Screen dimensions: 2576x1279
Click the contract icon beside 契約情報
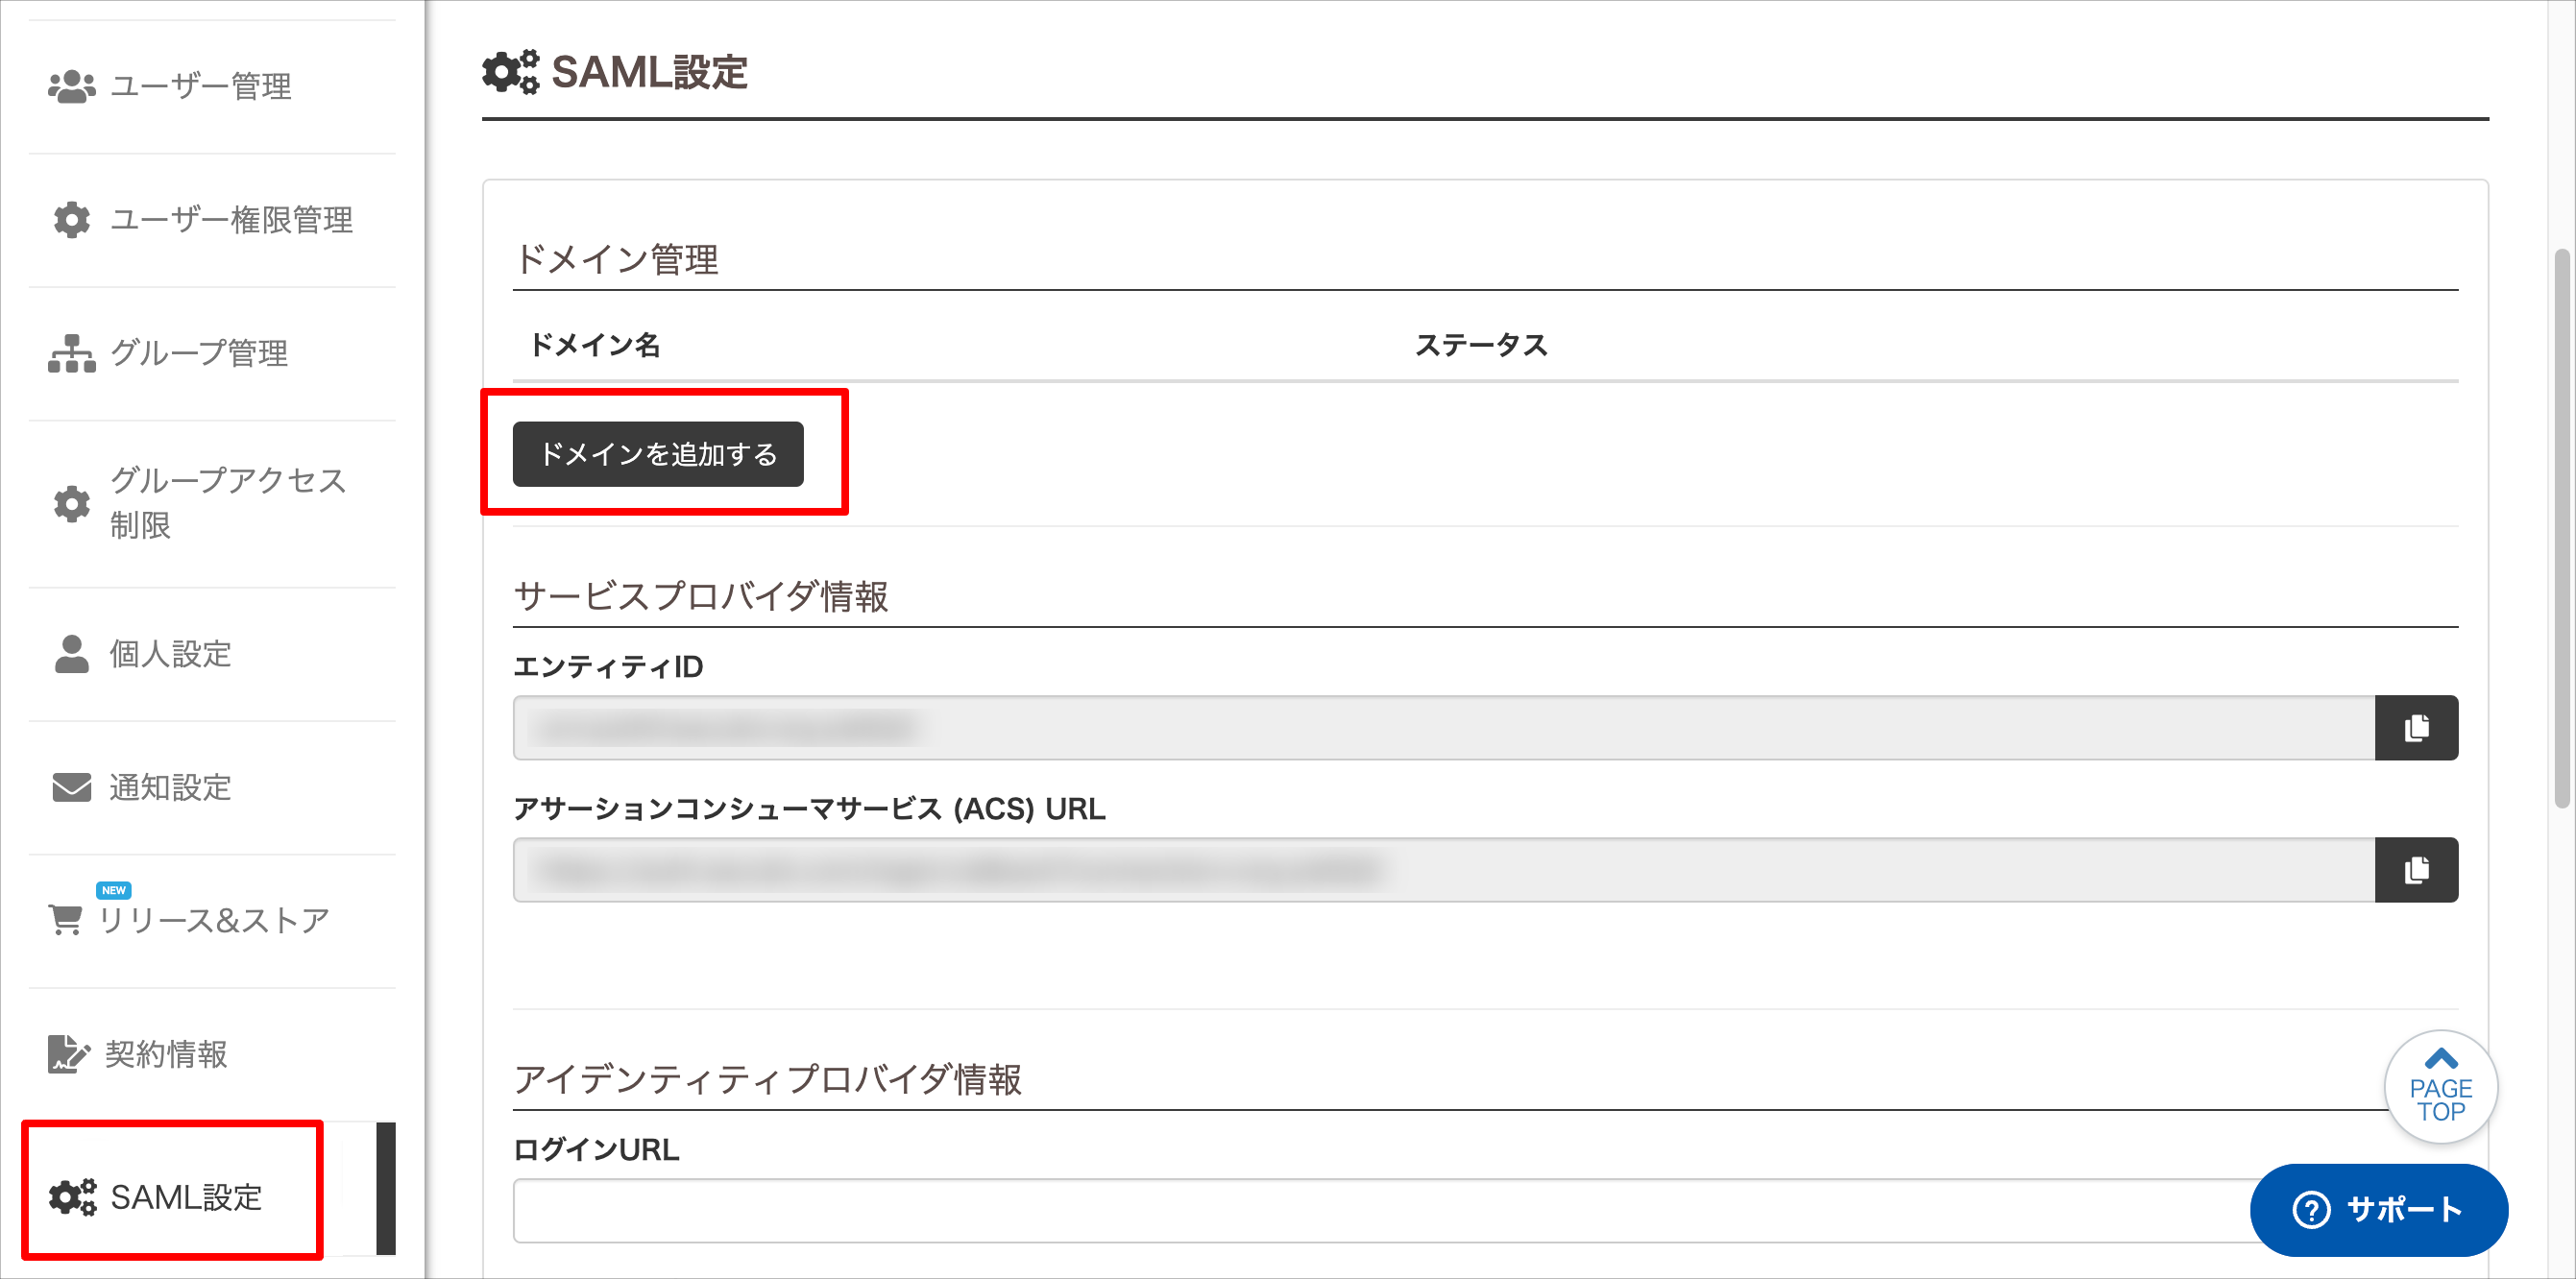(68, 1054)
